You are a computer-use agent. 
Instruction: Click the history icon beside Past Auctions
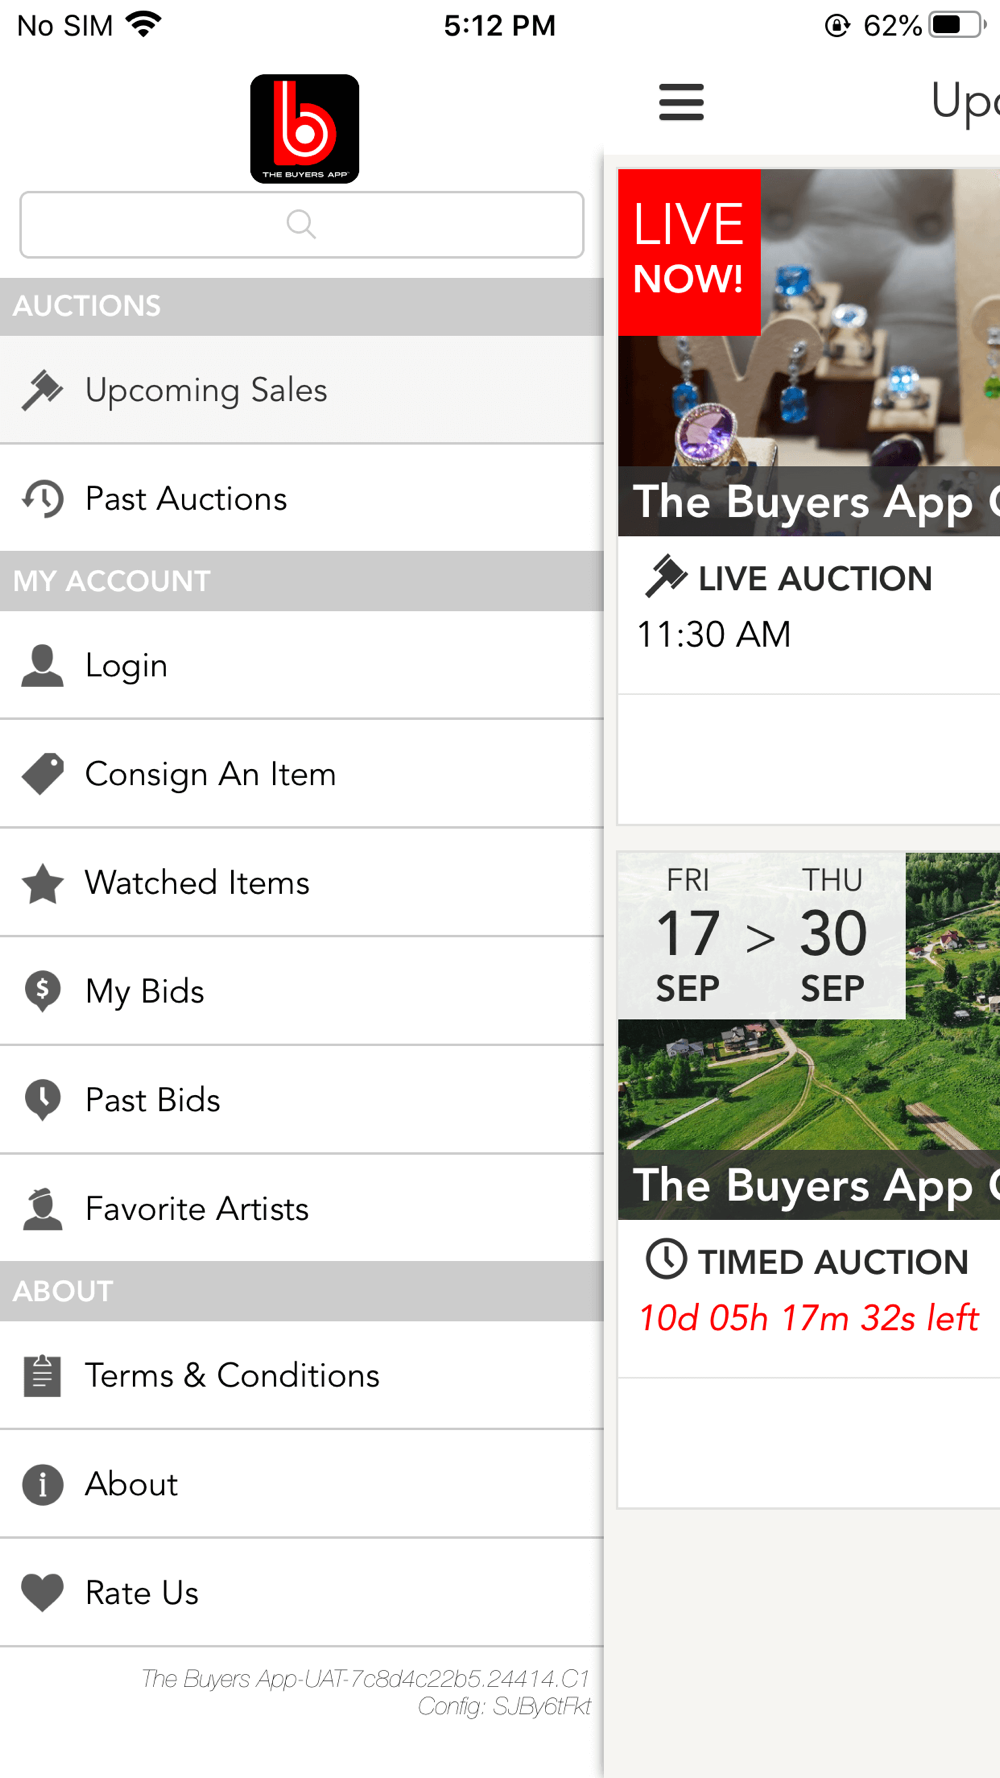pos(42,499)
